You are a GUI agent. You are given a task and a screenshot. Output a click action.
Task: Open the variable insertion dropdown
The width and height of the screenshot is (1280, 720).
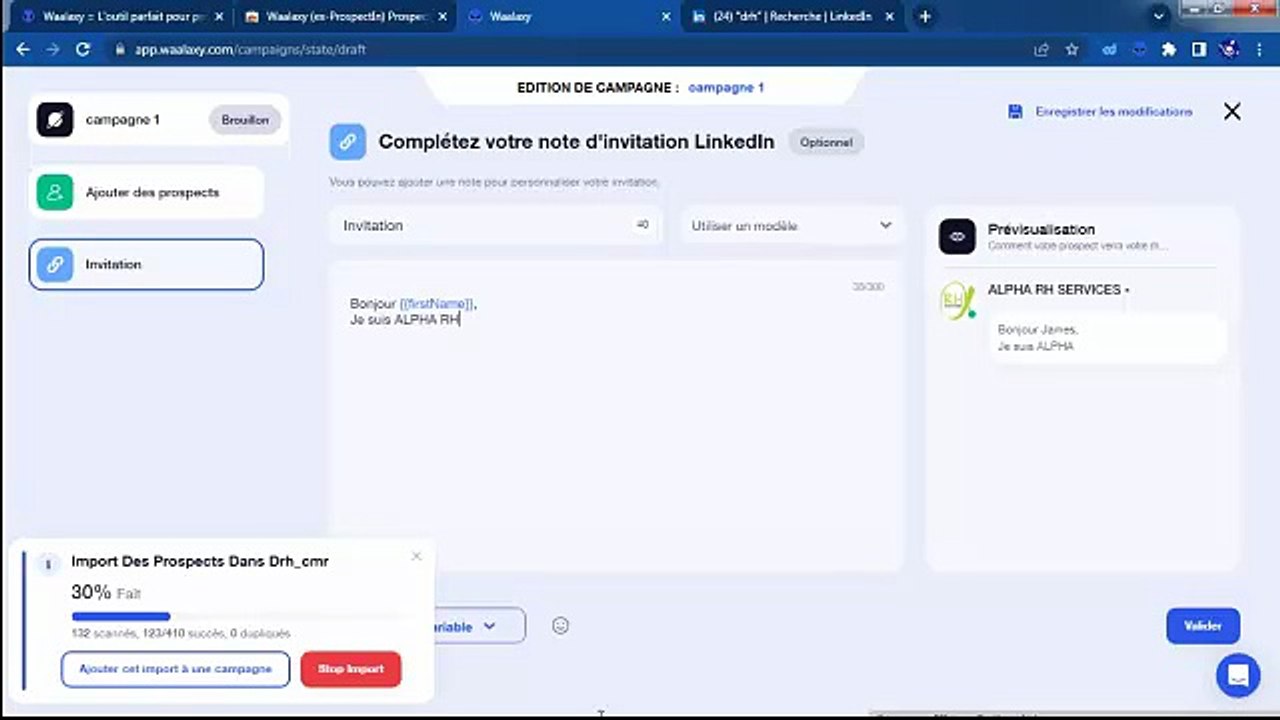tap(480, 626)
